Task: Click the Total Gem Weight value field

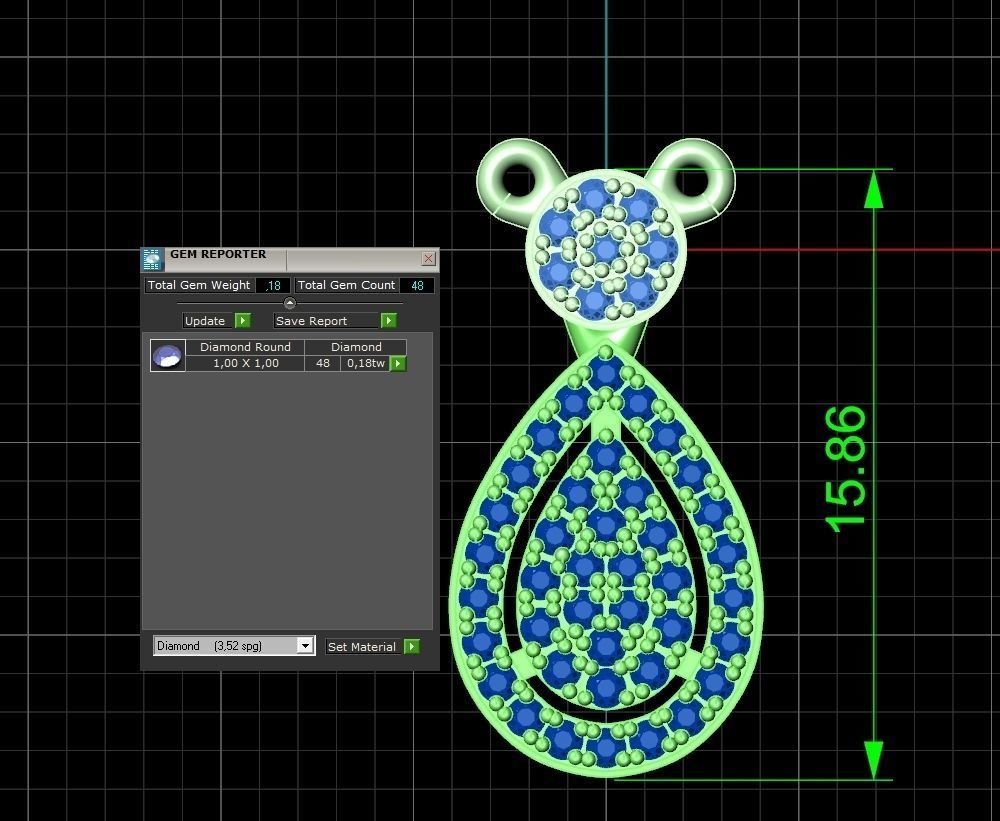Action: coord(273,286)
